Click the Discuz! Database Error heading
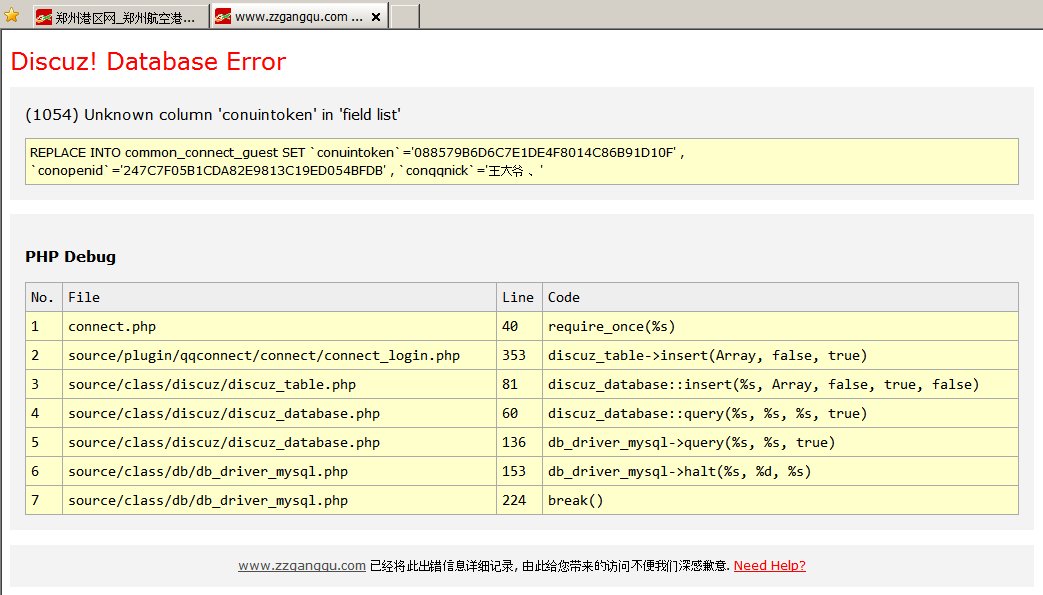The width and height of the screenshot is (1043, 595). pos(148,61)
